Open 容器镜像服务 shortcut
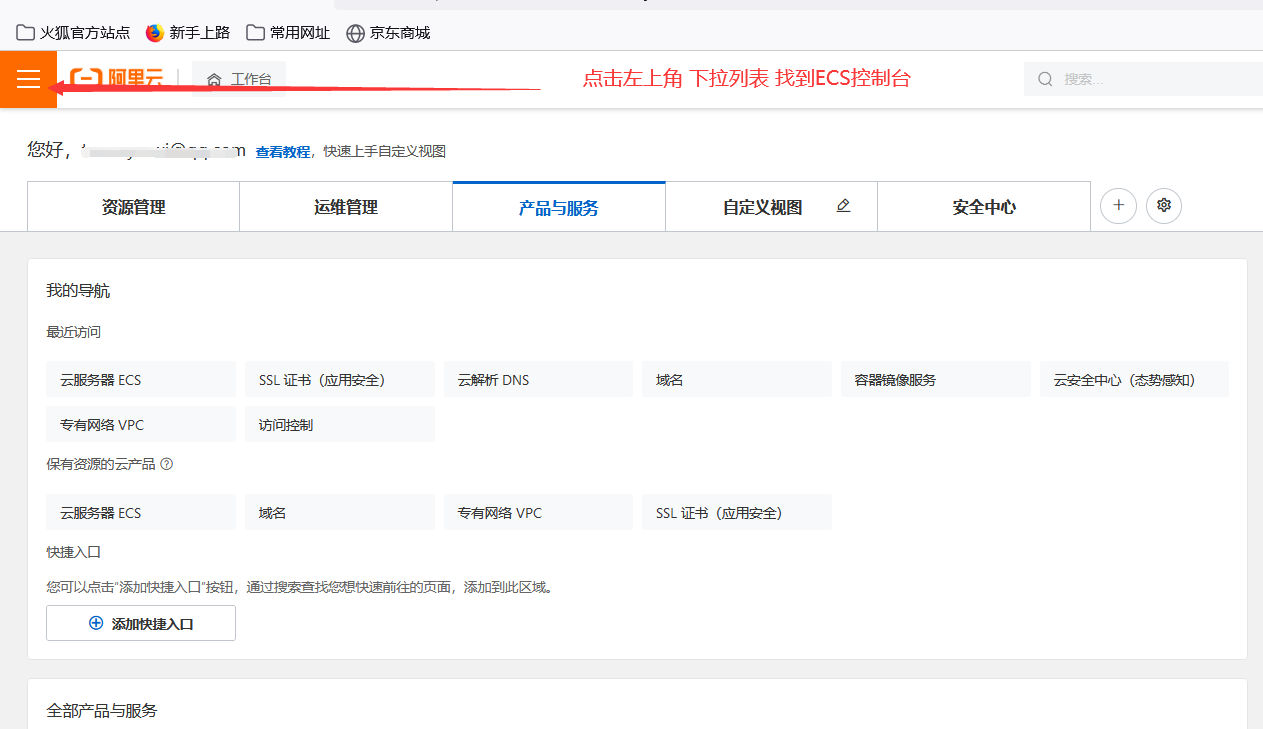1263x729 pixels. point(936,380)
